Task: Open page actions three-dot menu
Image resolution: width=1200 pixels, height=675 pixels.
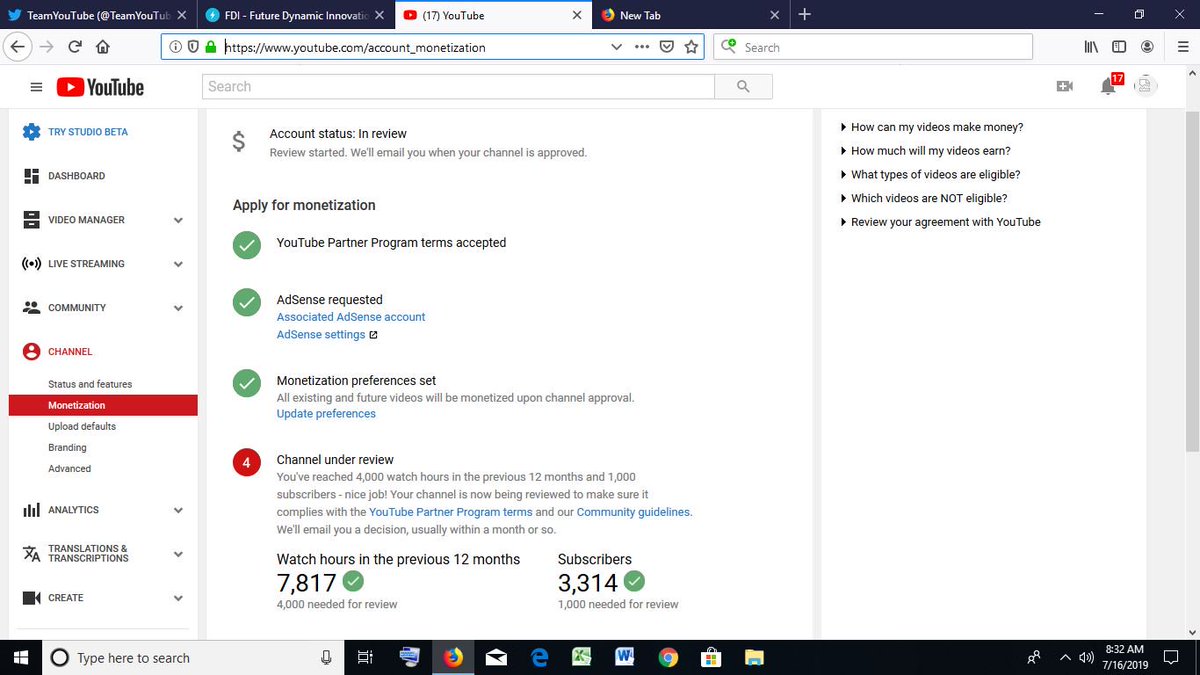Action: (642, 47)
